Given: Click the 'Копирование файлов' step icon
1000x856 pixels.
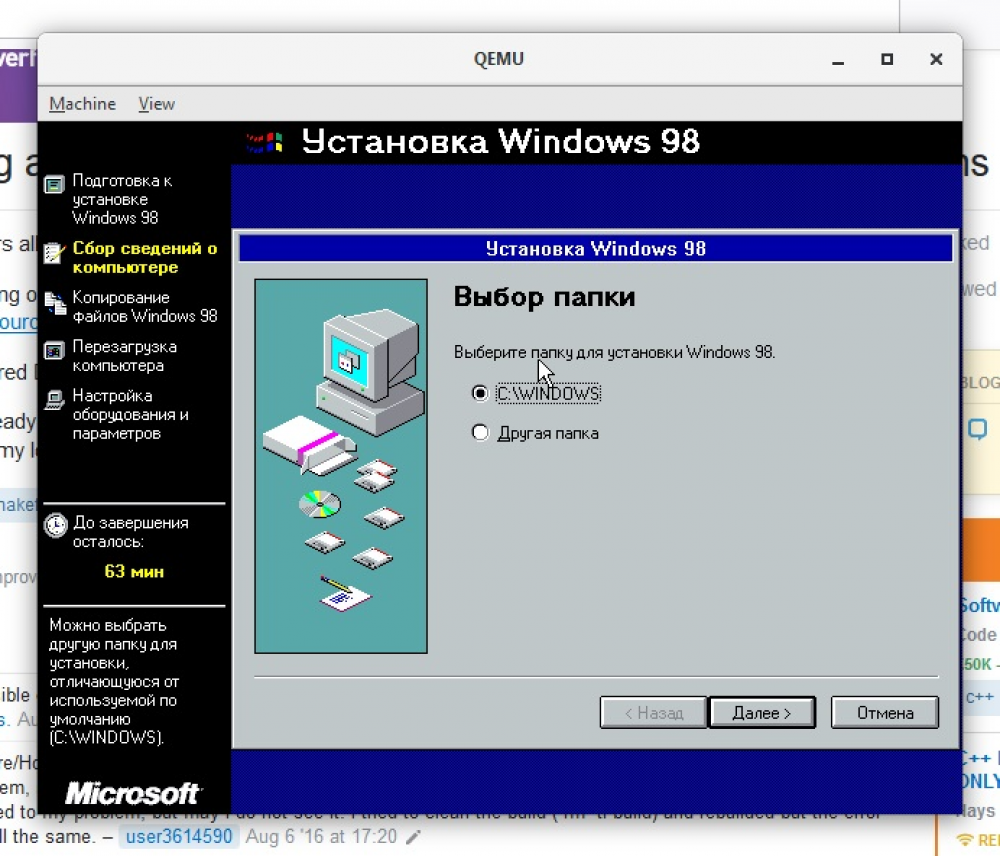Looking at the screenshot, I should (55, 303).
